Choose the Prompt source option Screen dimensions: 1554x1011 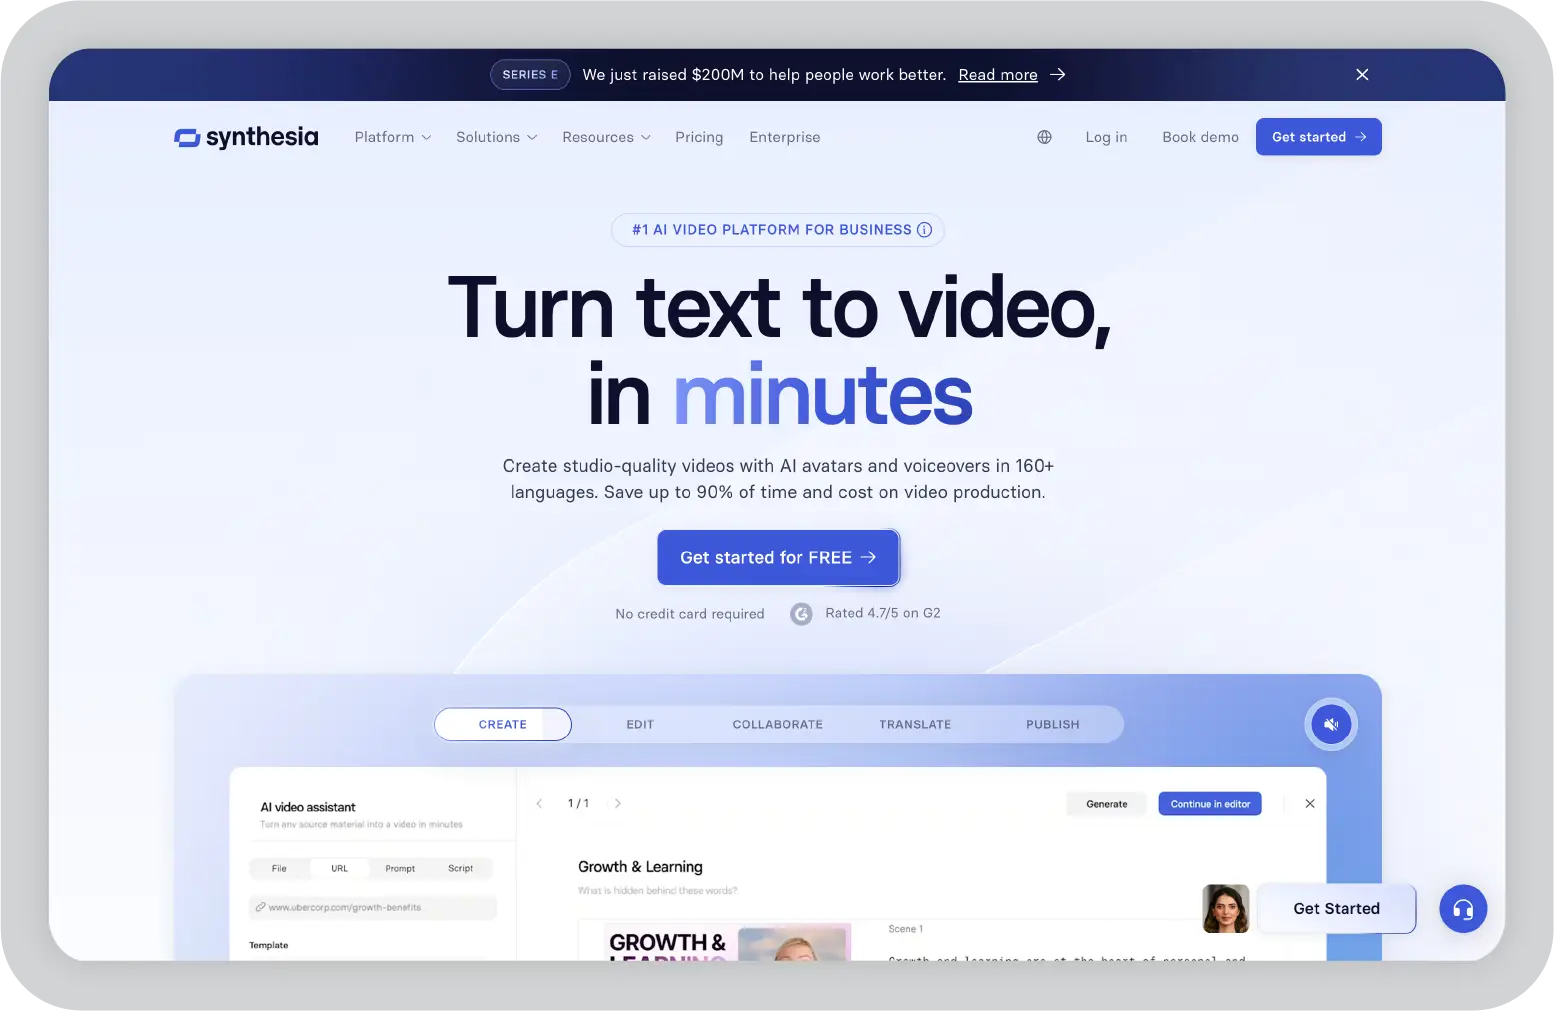point(400,869)
